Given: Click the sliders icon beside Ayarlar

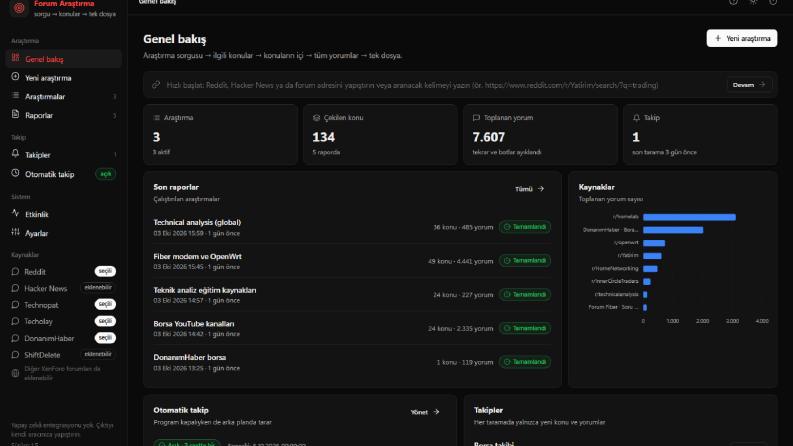Looking at the screenshot, I should pos(16,232).
